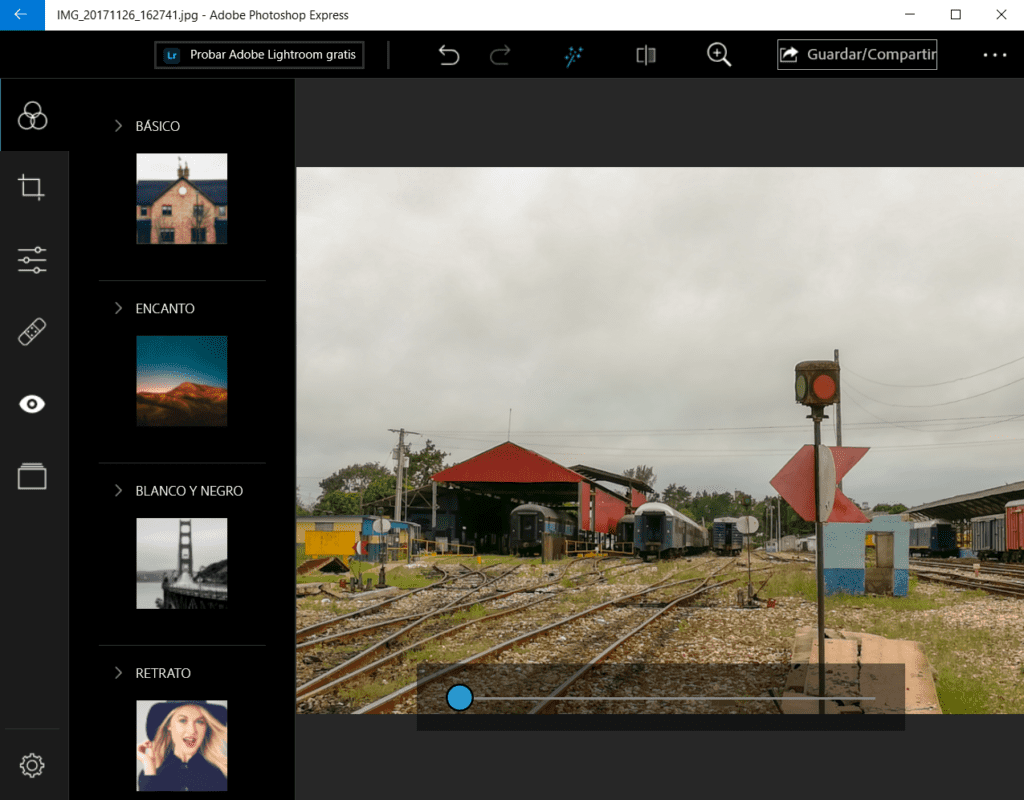1024x800 pixels.
Task: Click the back arrow button
Action: coord(22,14)
